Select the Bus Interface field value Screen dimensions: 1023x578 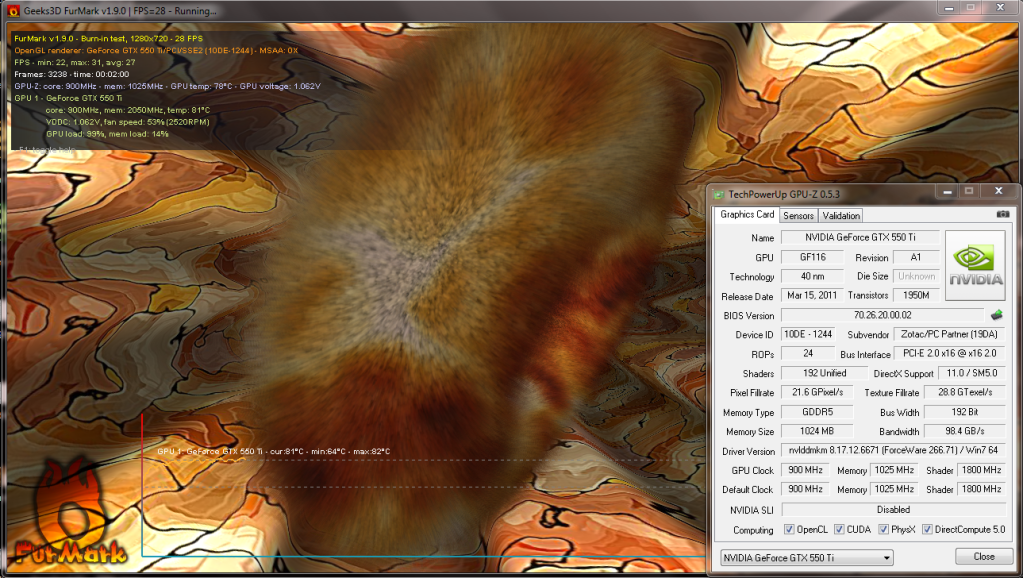949,354
